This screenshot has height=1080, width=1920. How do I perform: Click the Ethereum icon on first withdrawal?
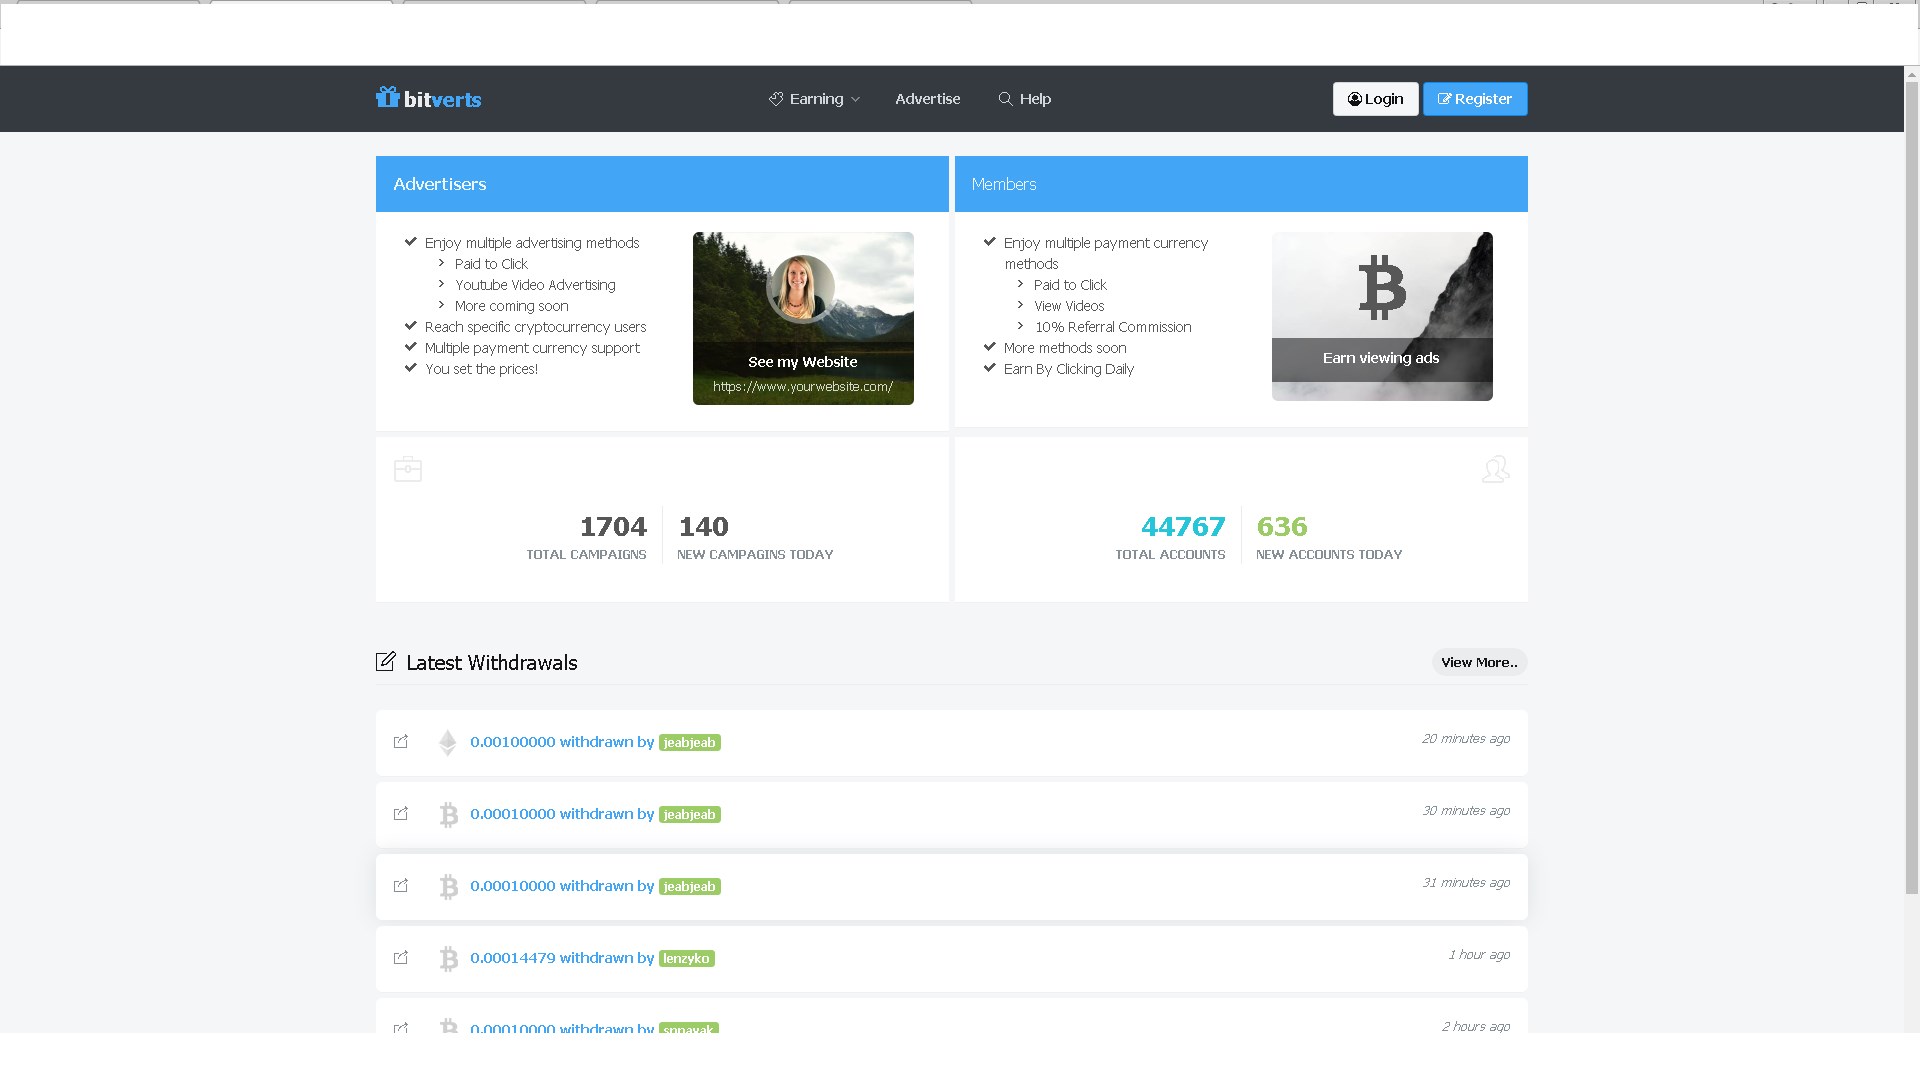(x=448, y=743)
